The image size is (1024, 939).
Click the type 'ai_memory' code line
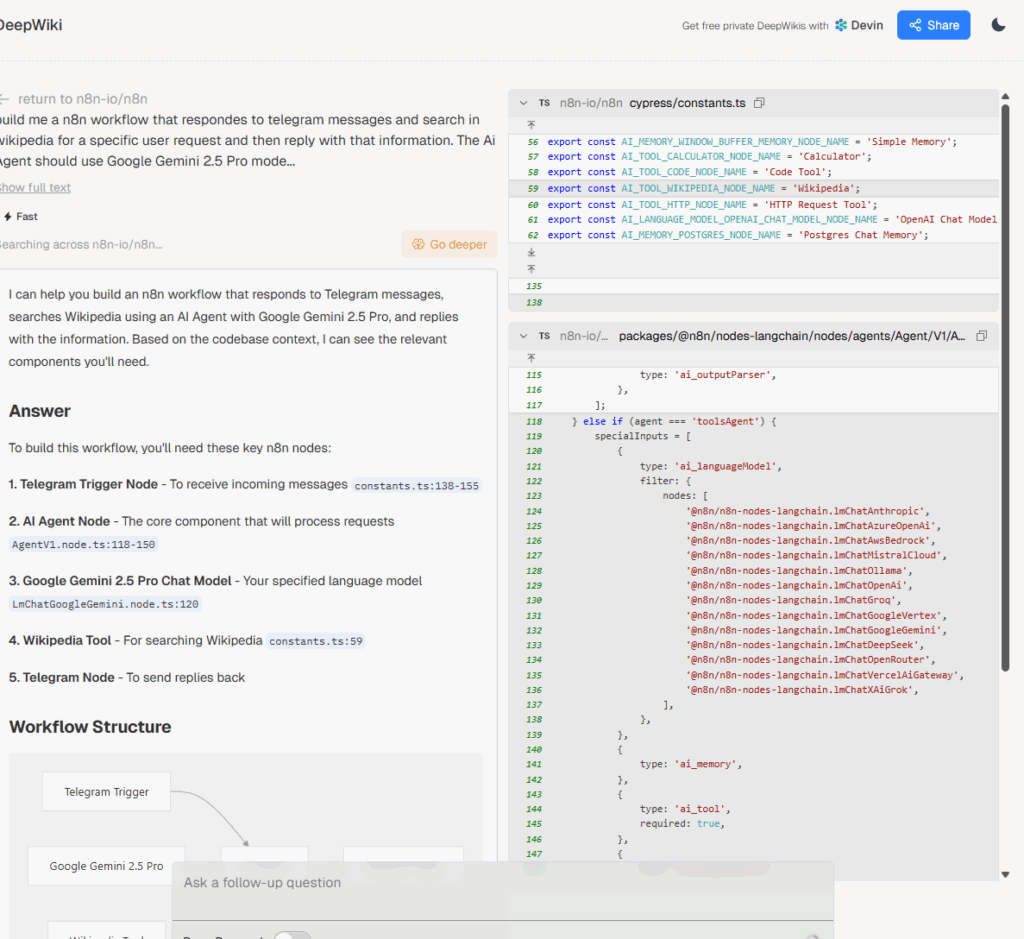point(754,764)
